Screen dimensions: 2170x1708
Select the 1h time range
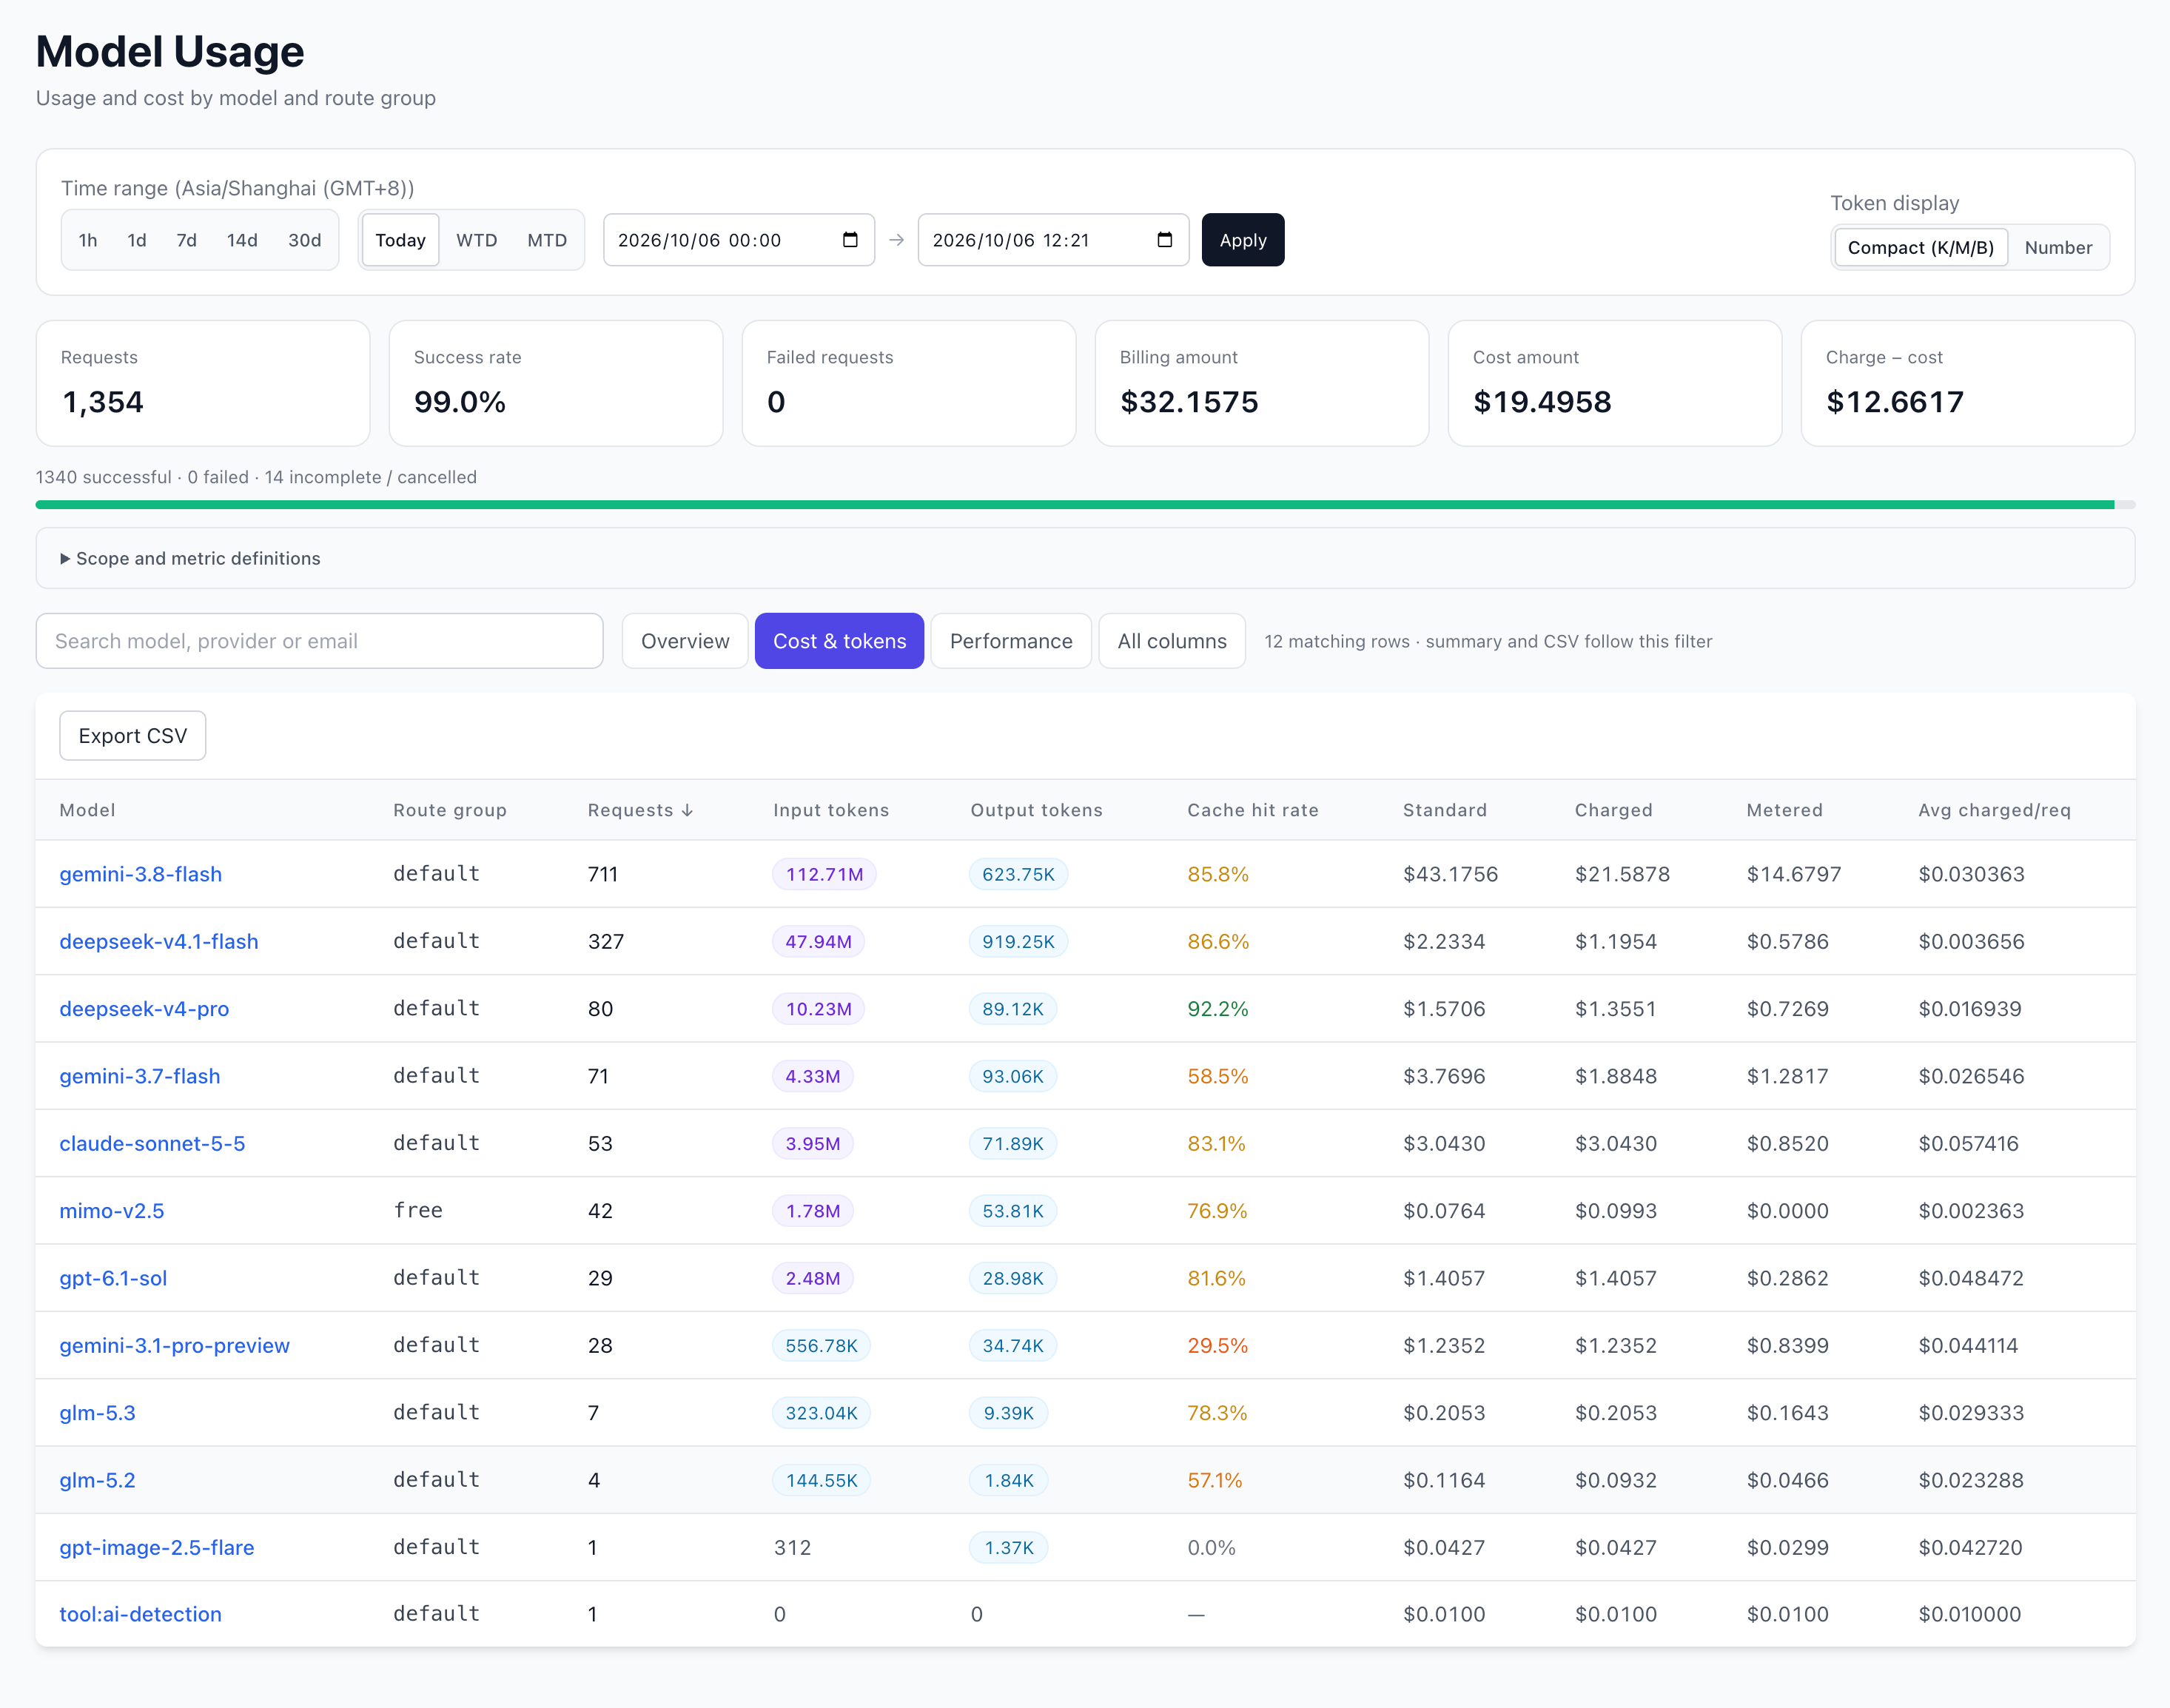click(88, 240)
